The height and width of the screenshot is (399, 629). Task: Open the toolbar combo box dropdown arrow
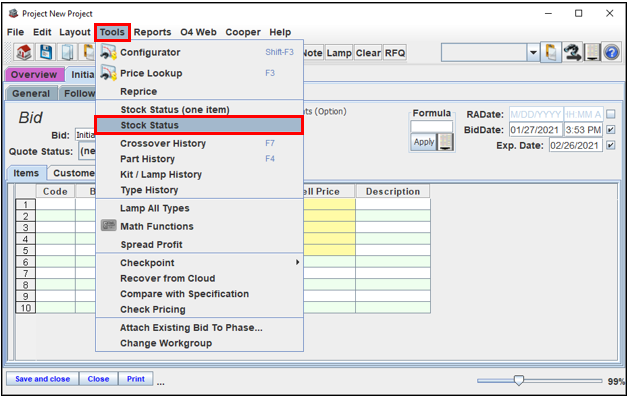coord(533,53)
